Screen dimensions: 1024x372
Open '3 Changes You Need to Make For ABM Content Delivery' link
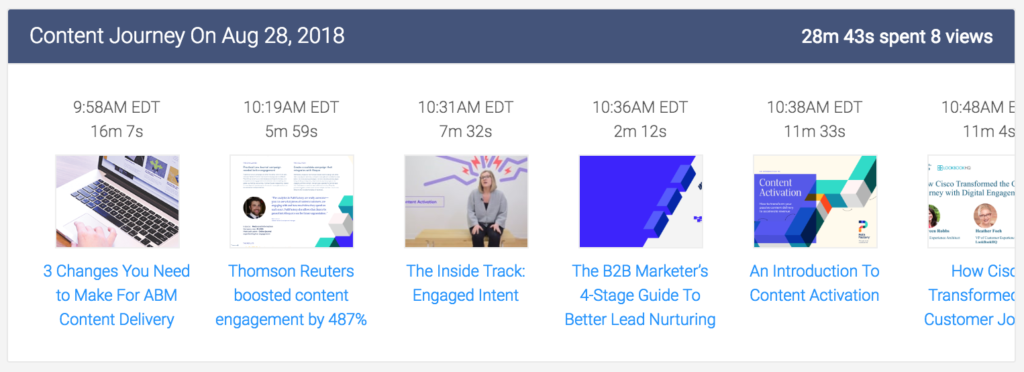coord(117,295)
